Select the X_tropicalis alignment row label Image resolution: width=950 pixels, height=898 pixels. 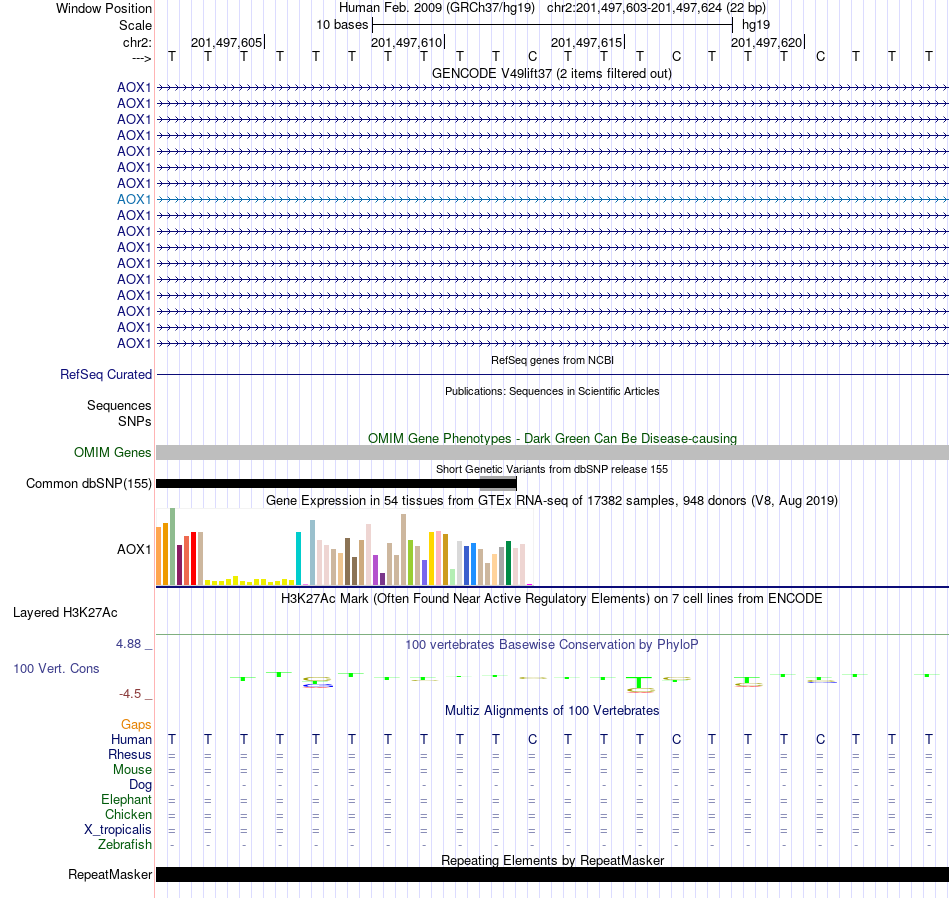coord(118,830)
